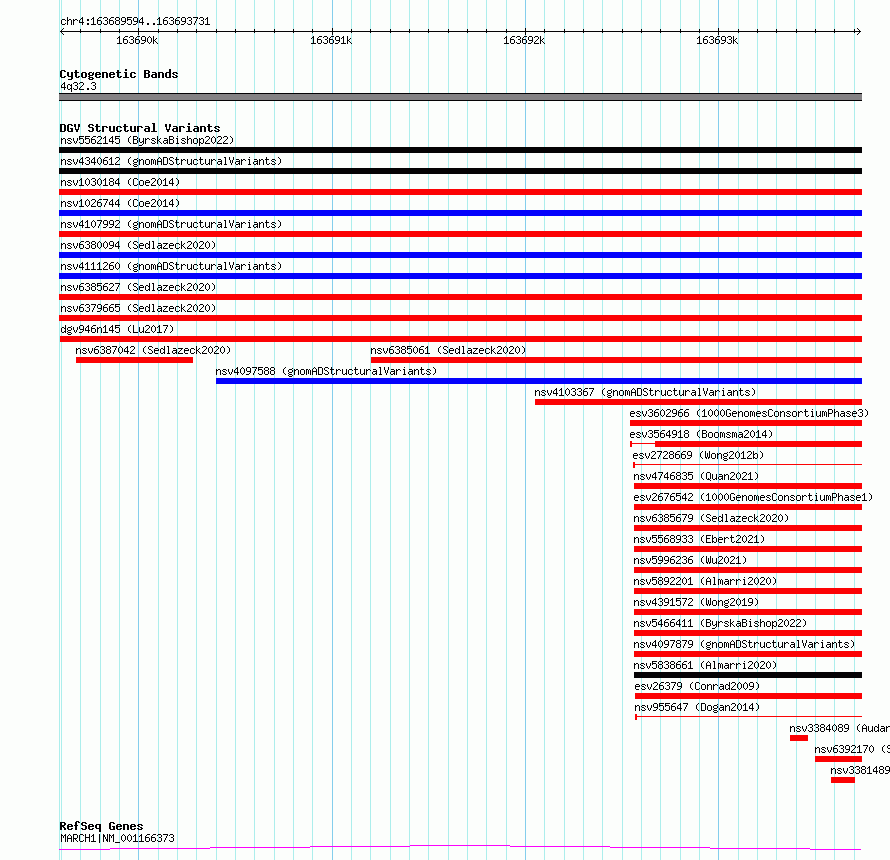This screenshot has width=890, height=860.
Task: Click the nsv4103367 gnomADStructuralVariants label
Action: point(645,392)
